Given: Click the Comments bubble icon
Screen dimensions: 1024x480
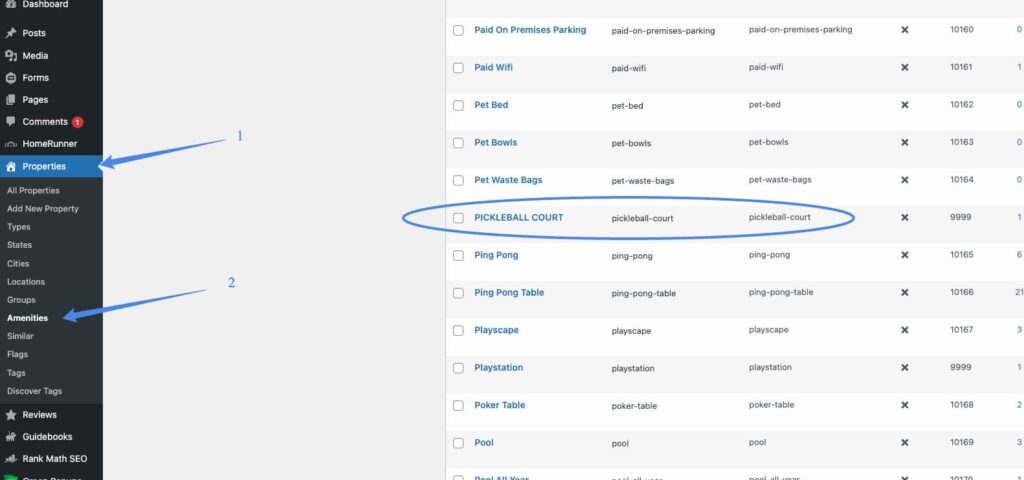Looking at the screenshot, I should coord(11,122).
